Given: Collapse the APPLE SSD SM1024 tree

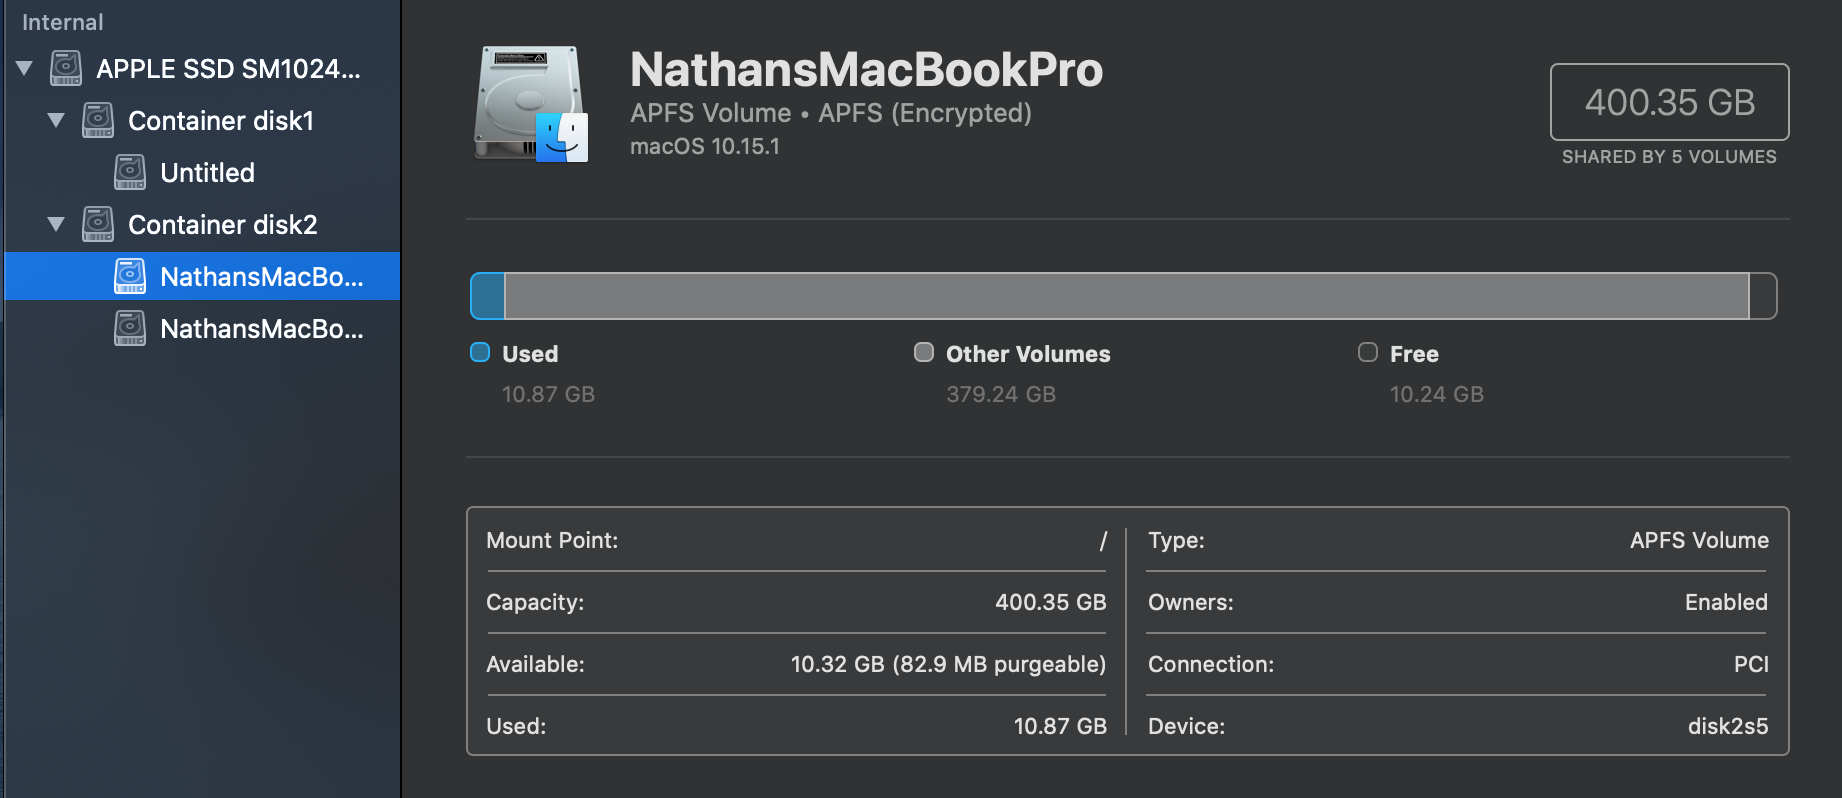Looking at the screenshot, I should (x=25, y=68).
